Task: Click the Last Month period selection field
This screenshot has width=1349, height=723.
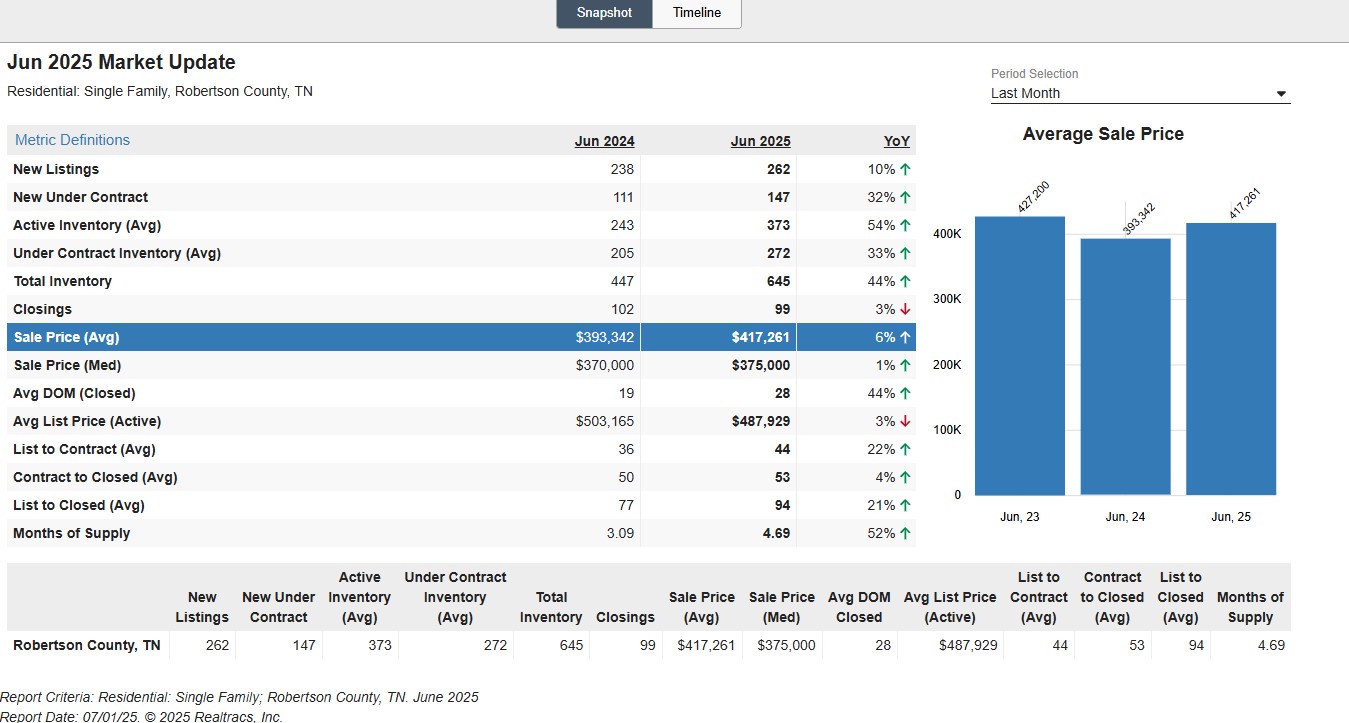Action: [1140, 93]
